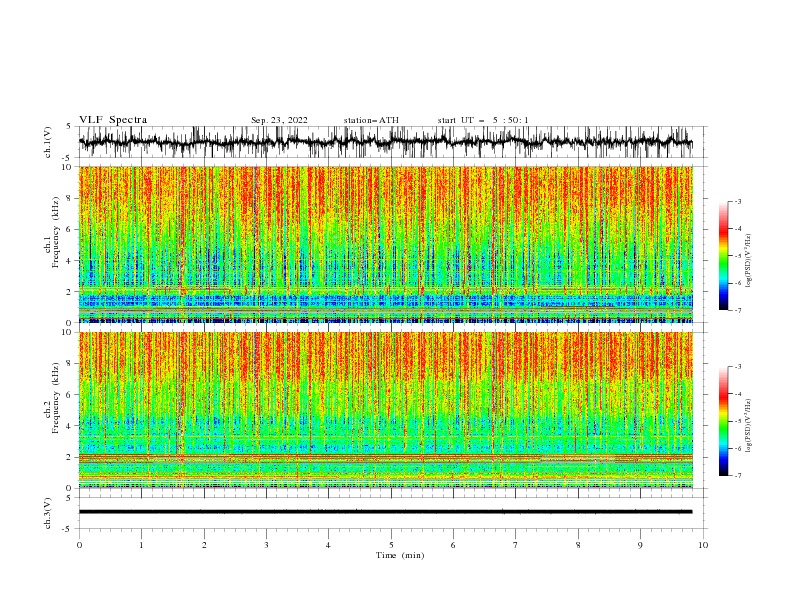Click the -5 tick on ch.1(V) axis
This screenshot has height=612, width=792.
click(67, 158)
